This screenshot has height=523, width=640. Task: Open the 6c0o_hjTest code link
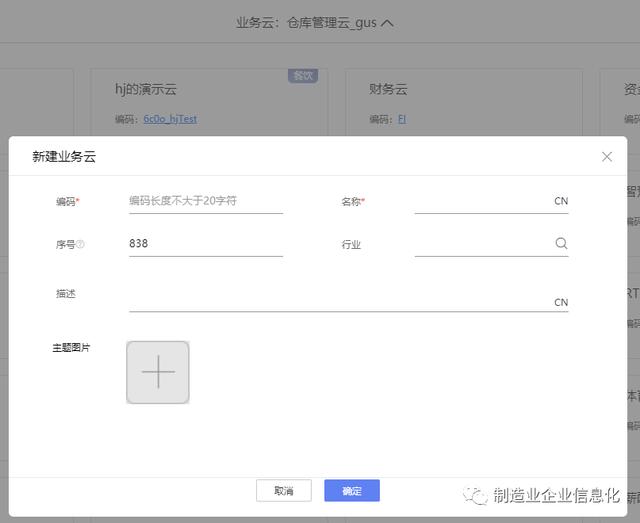point(170,119)
